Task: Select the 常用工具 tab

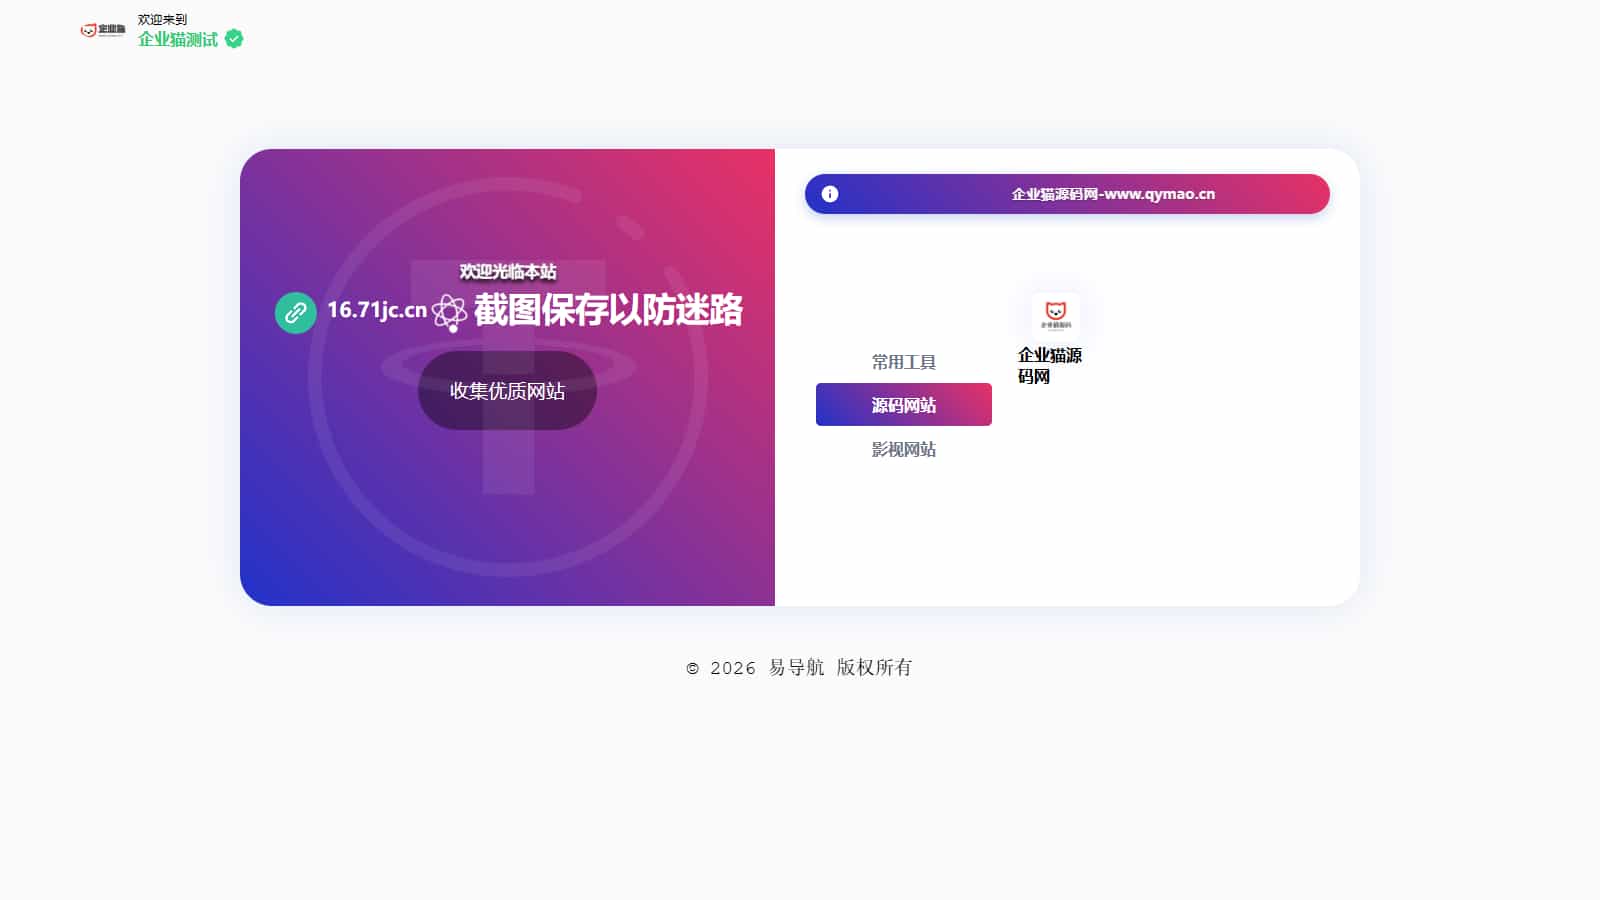Action: pyautogui.click(x=904, y=362)
